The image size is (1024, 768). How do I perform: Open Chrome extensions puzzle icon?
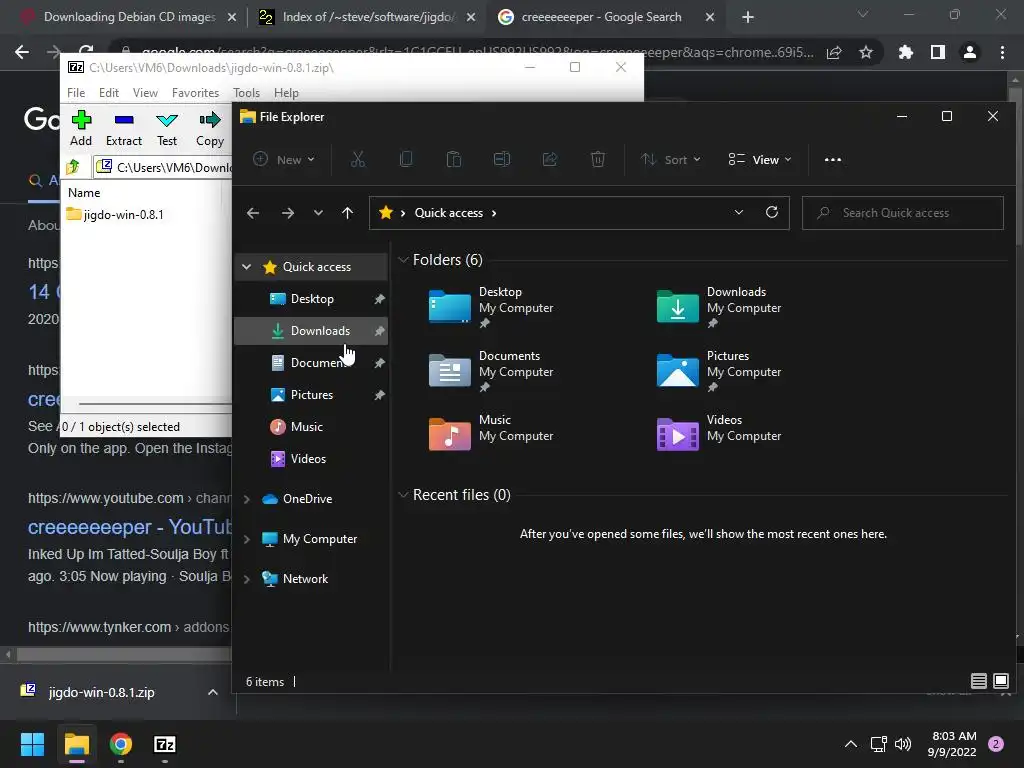point(905,52)
